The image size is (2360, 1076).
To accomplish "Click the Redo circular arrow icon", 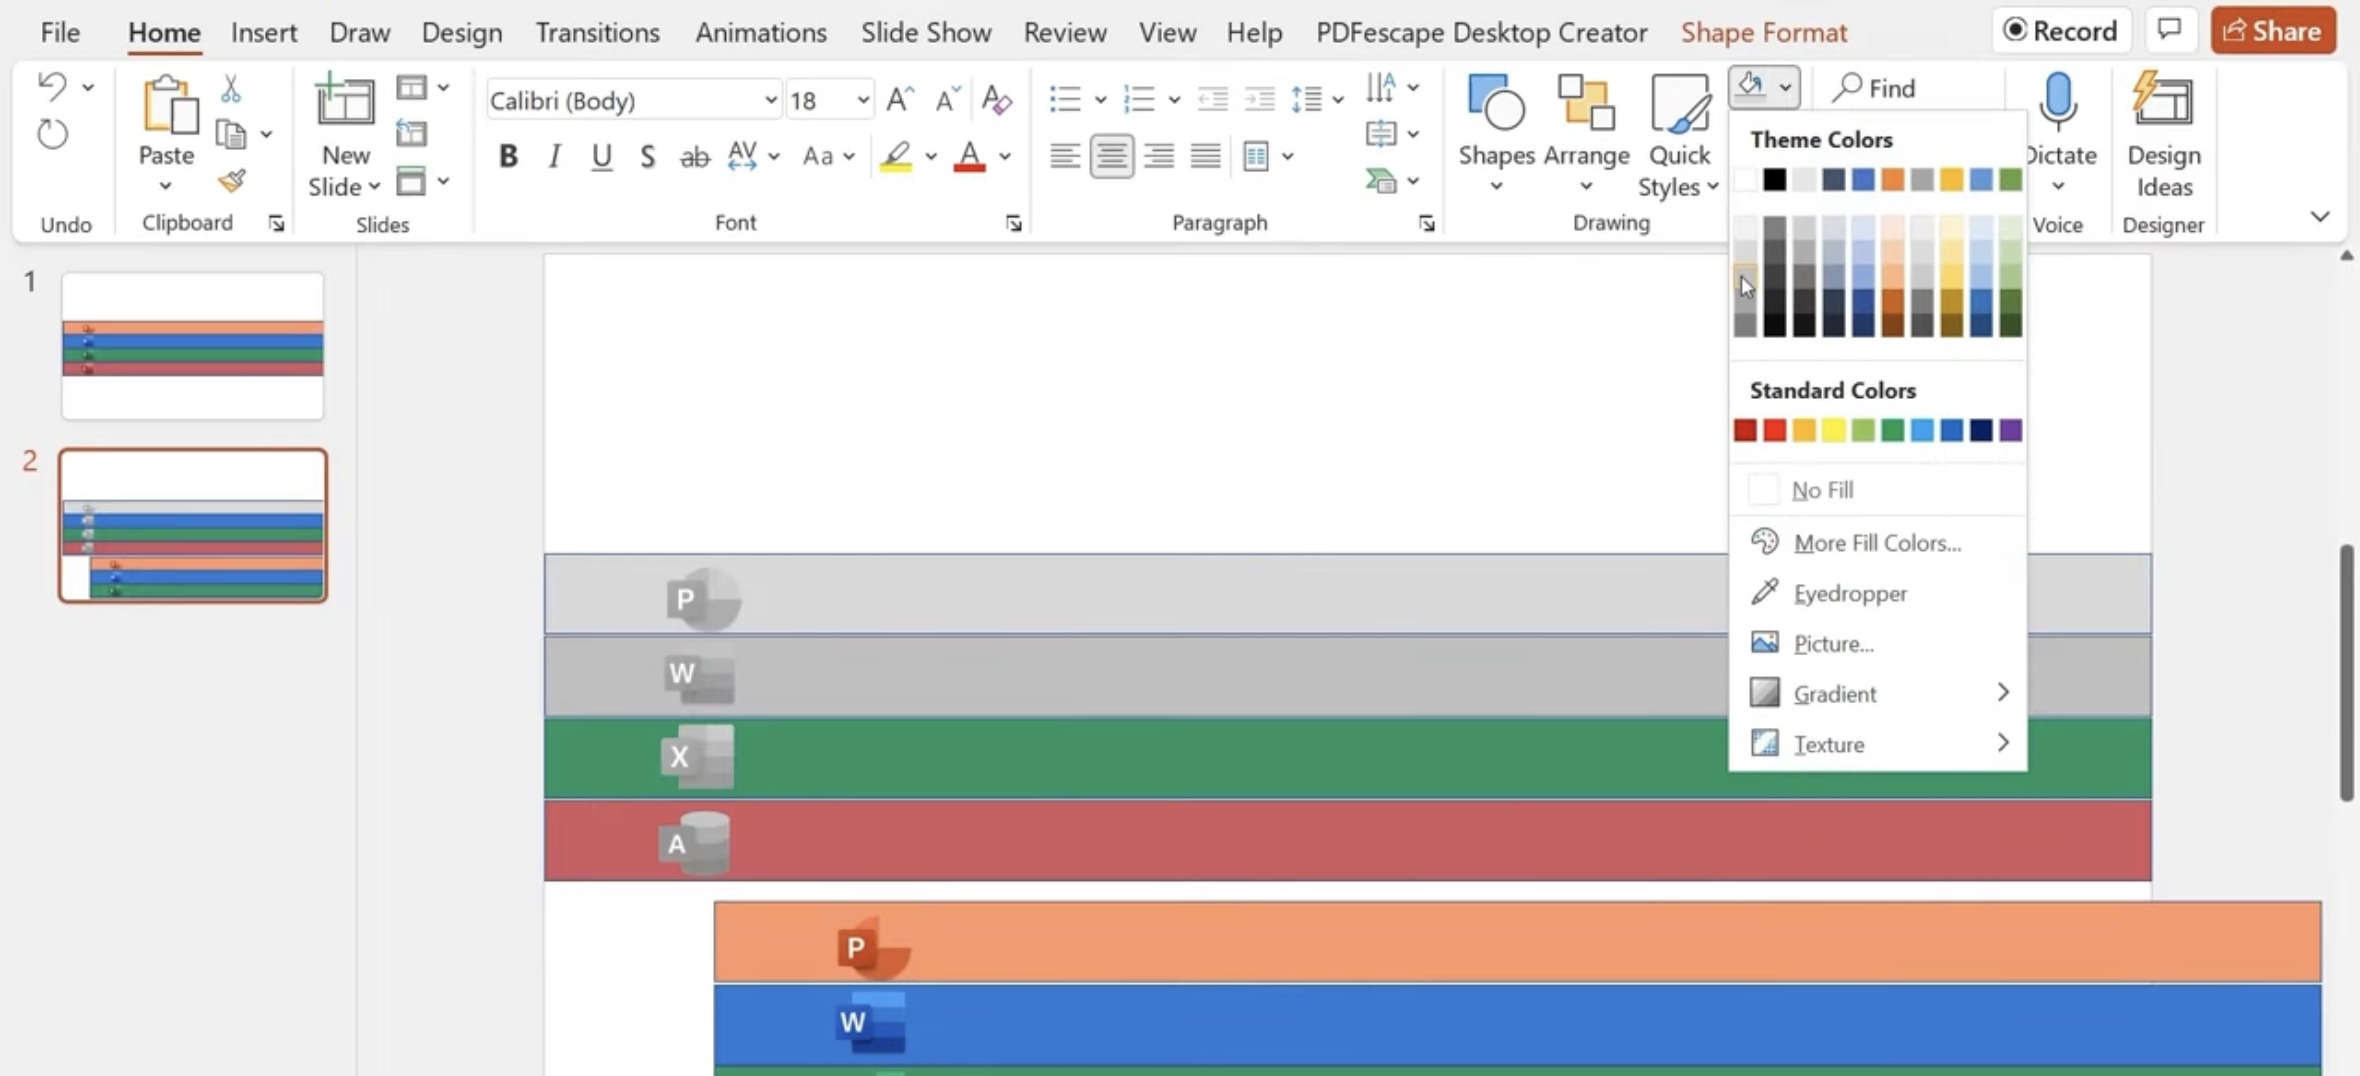I will coord(52,134).
